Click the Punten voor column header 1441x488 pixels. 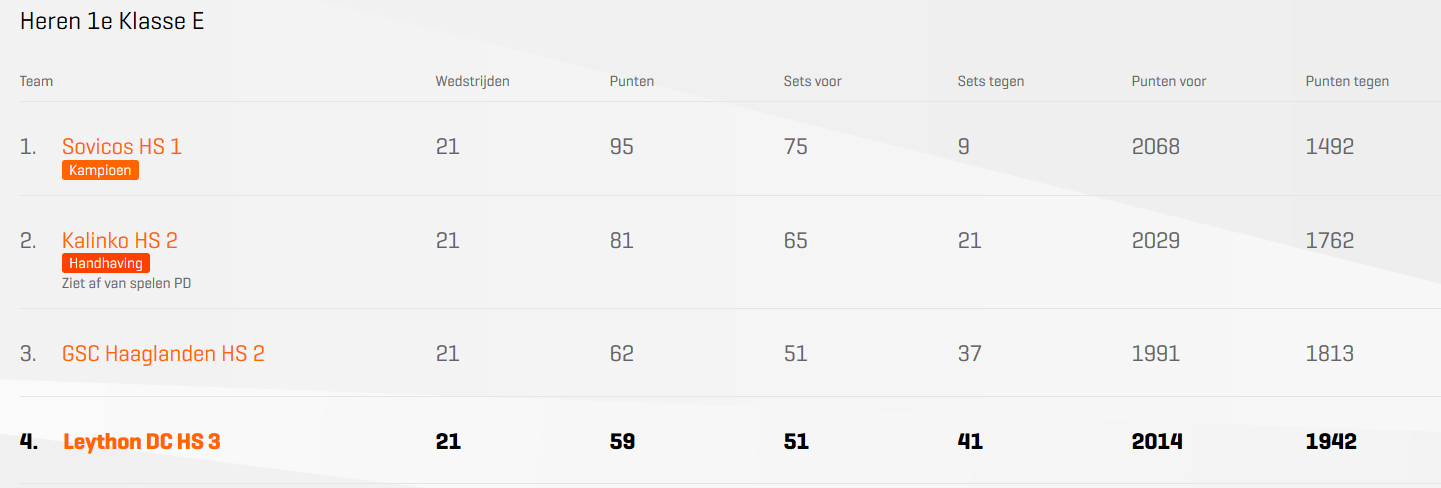[x=1169, y=81]
